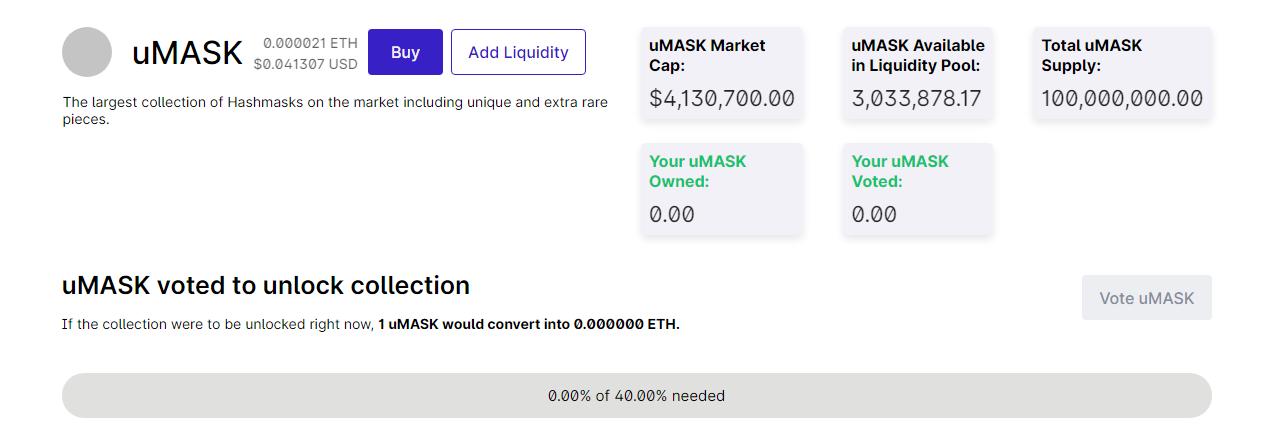Viewport: 1285px width, 444px height.
Task: Click the uMASK Market Cap label
Action: click(x=707, y=55)
